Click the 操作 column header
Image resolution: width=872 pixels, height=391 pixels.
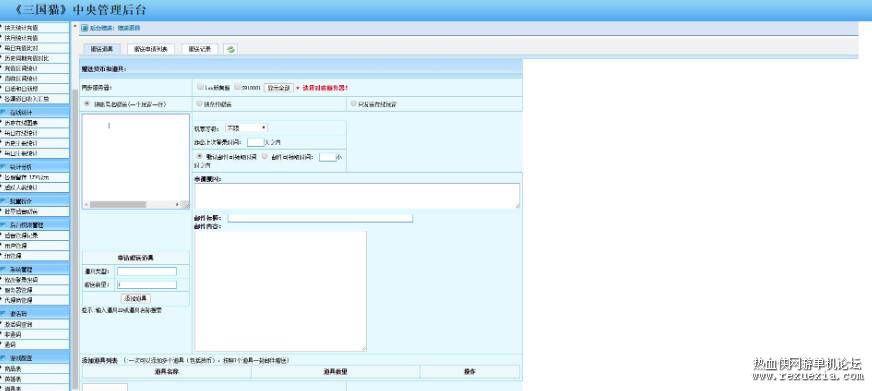coord(470,372)
